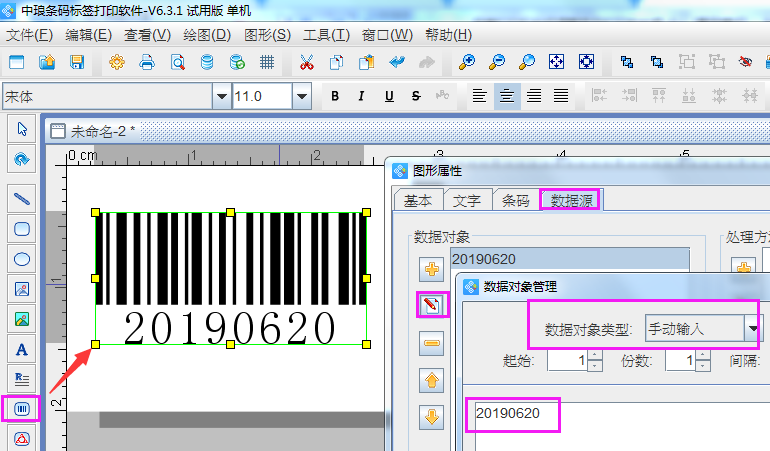770x451 pixels.
Task: Expand the font name dropdown
Action: [x=221, y=96]
